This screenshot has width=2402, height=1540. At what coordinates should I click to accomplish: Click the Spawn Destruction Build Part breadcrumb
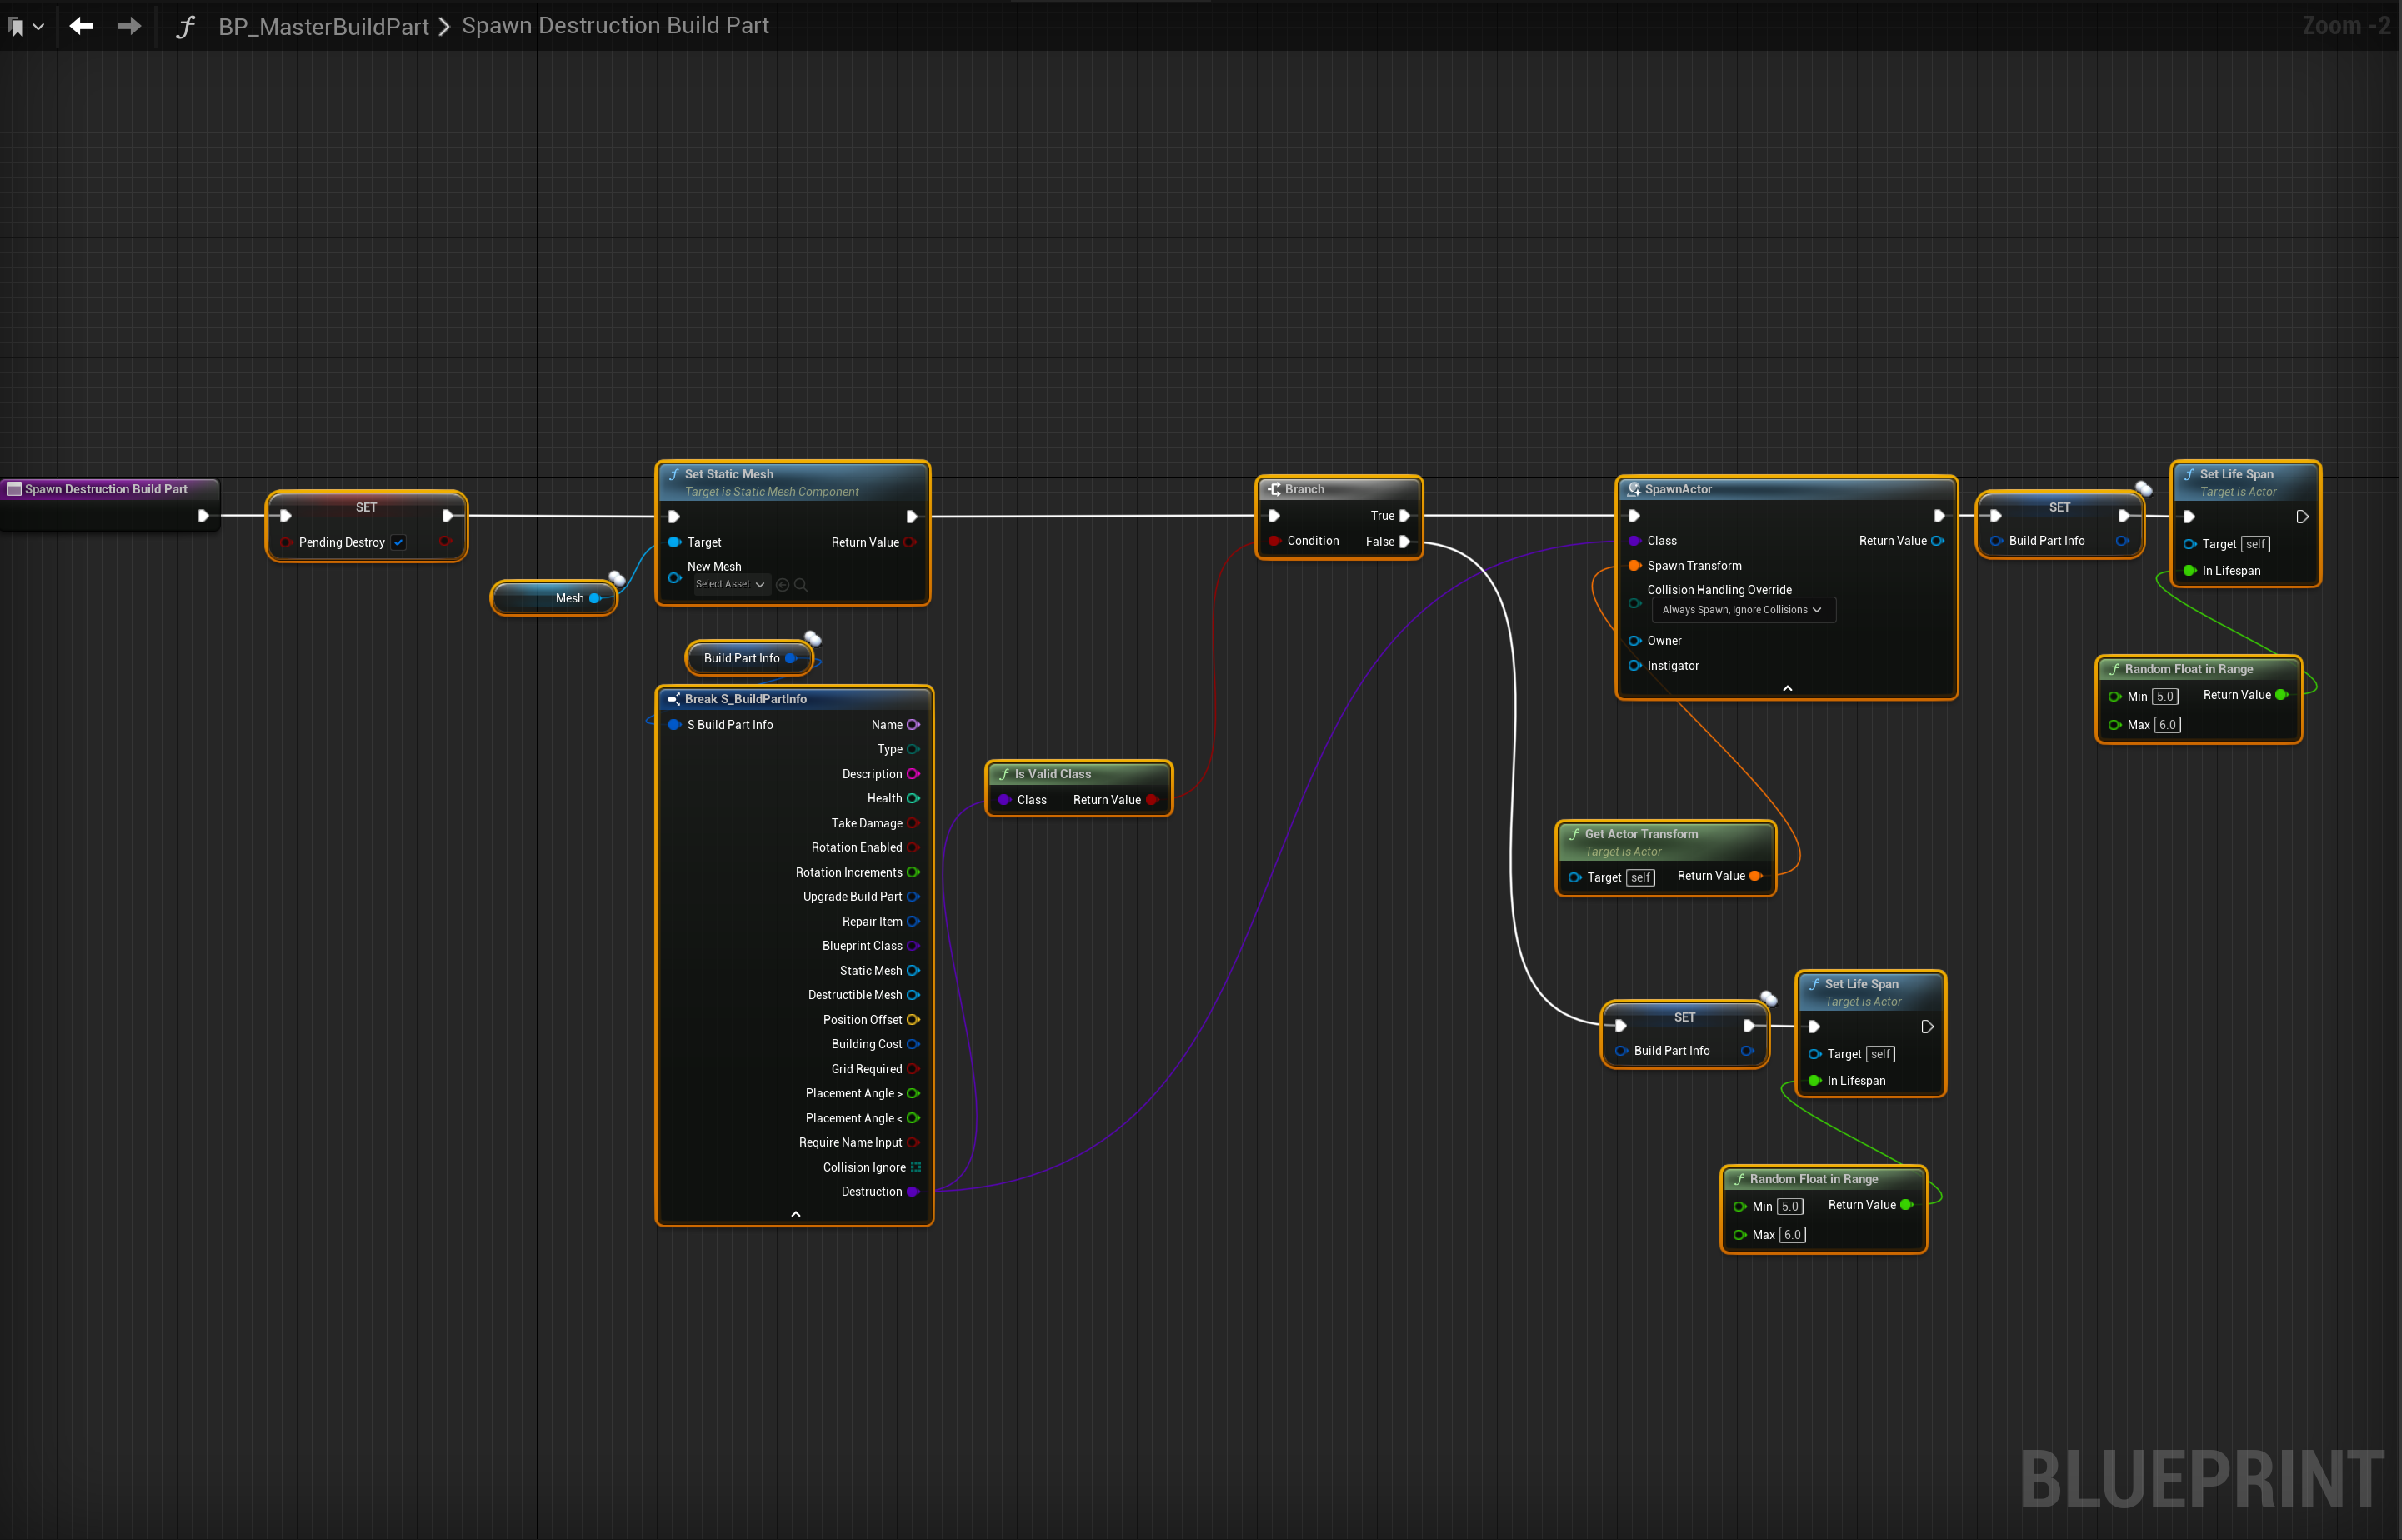click(x=615, y=26)
